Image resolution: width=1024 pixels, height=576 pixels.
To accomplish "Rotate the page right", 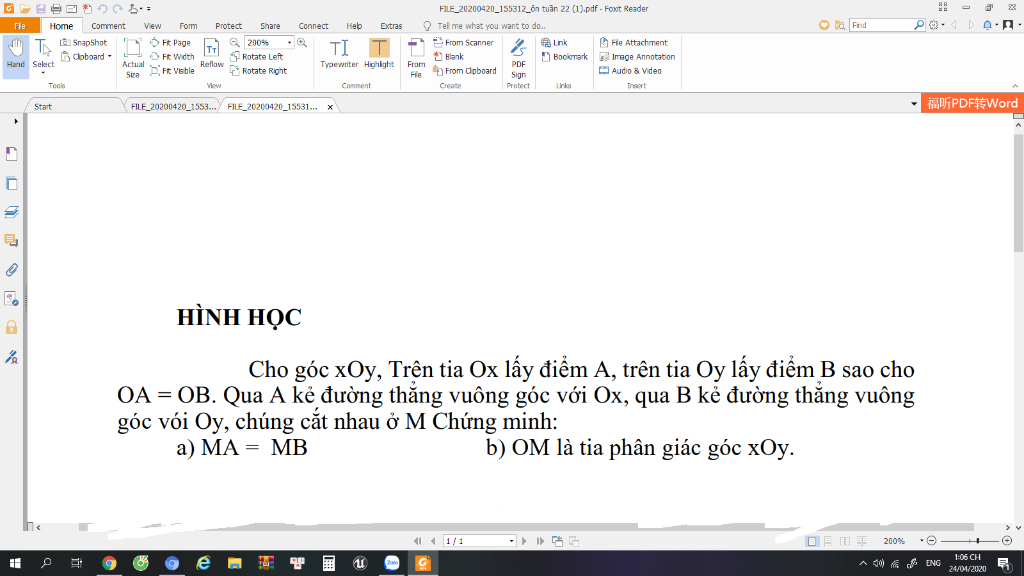I will (x=259, y=71).
